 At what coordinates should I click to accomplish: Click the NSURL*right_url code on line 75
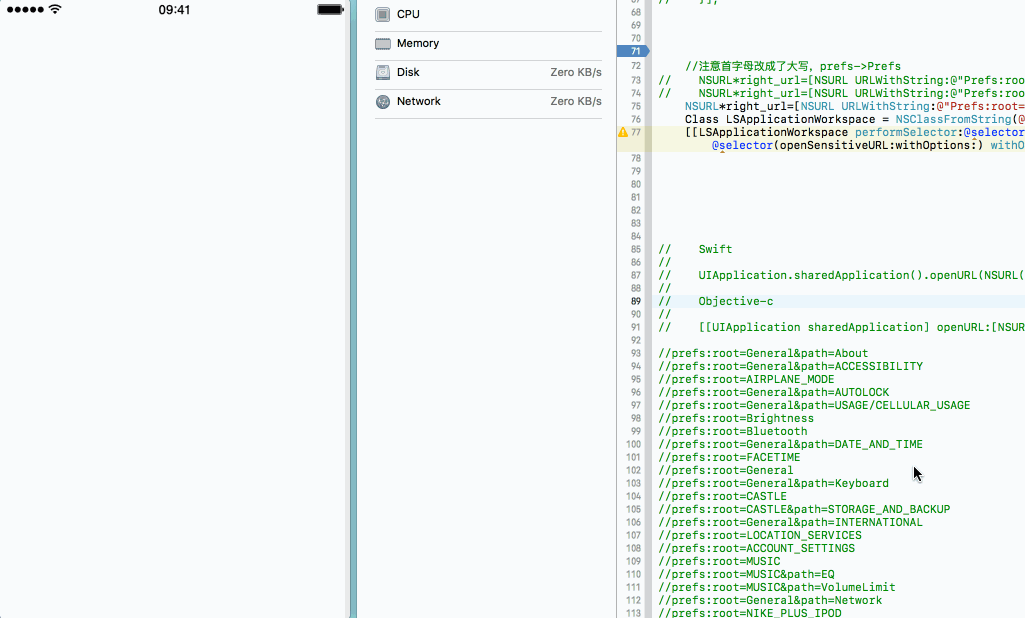[855, 106]
